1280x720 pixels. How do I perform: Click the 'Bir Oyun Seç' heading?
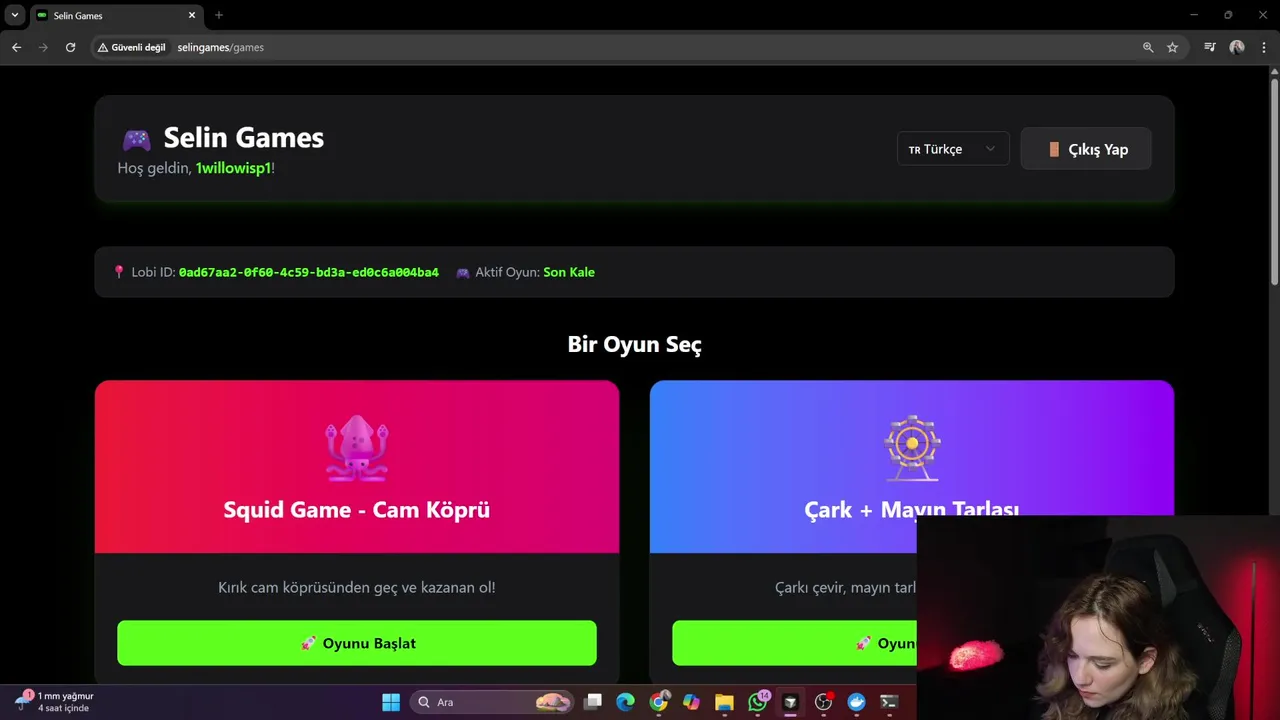click(x=635, y=345)
